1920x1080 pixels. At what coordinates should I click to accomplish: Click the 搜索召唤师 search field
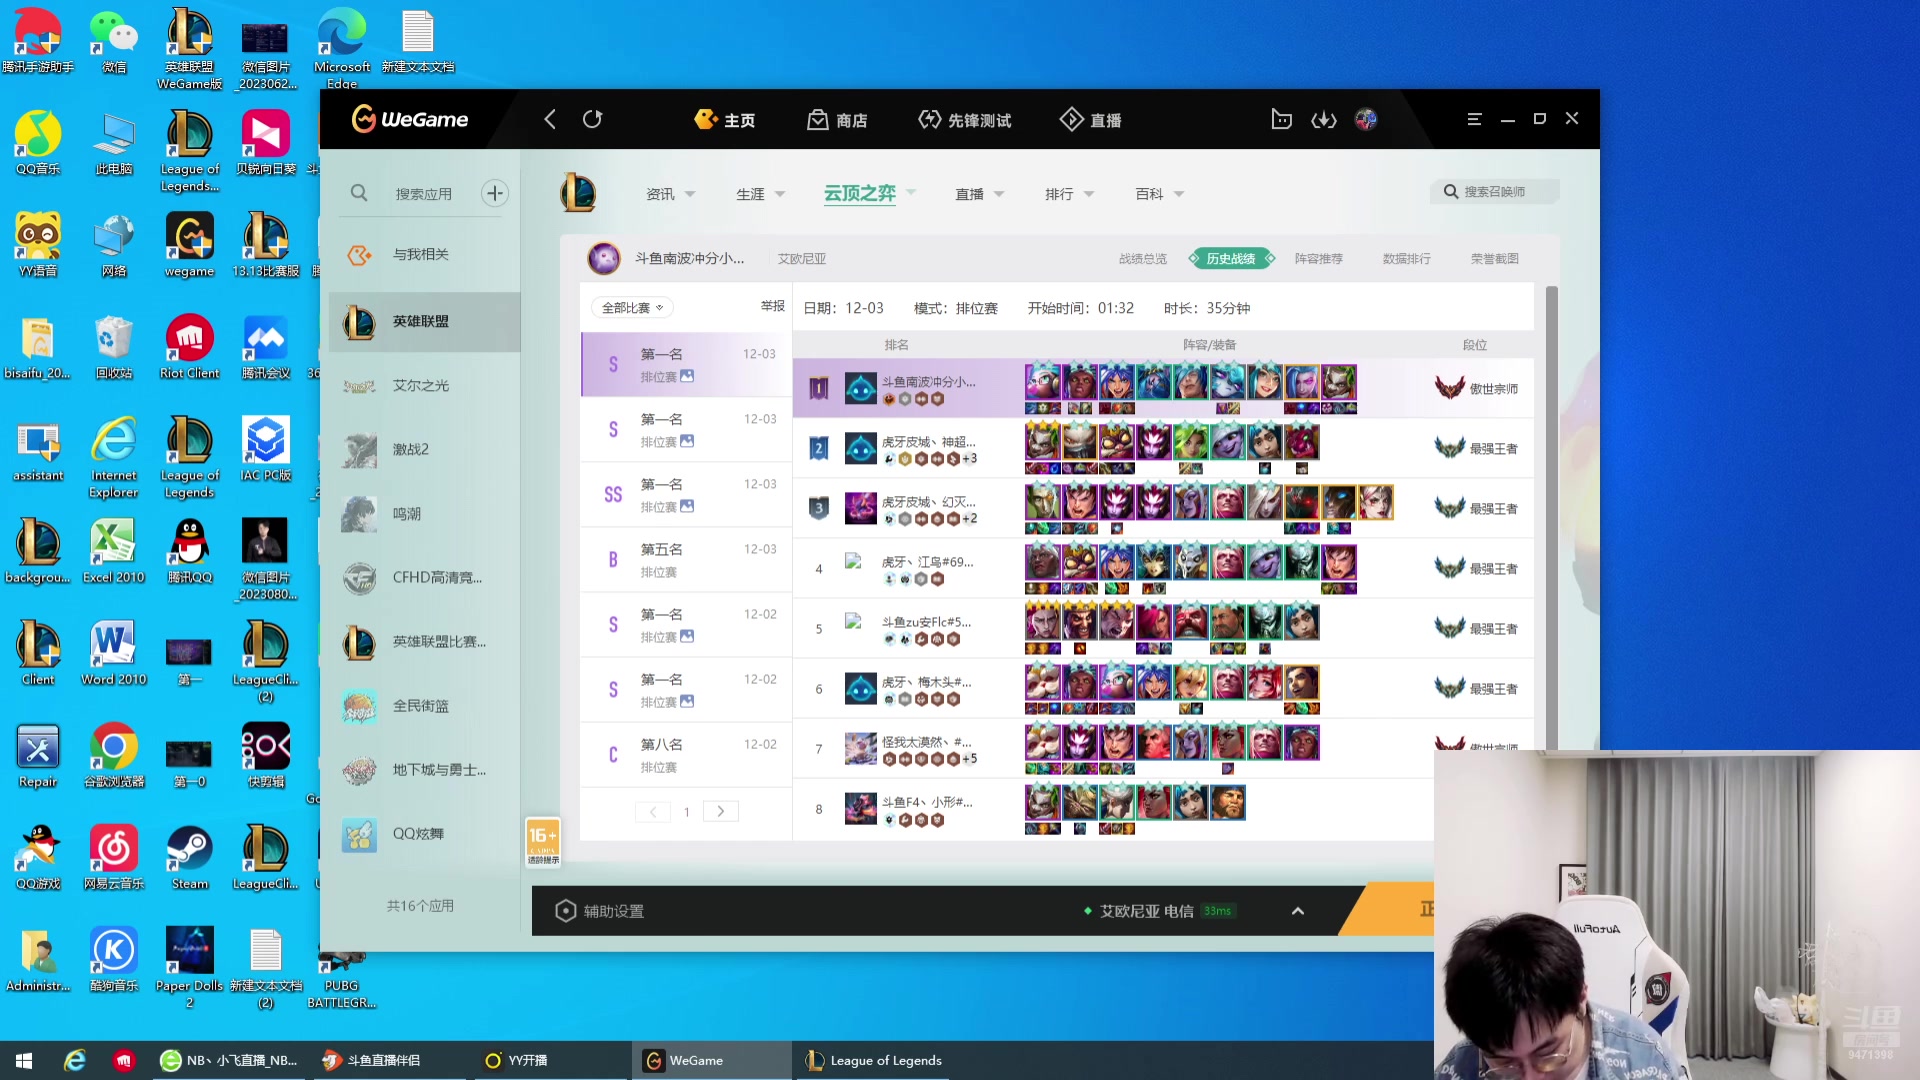(x=1494, y=191)
